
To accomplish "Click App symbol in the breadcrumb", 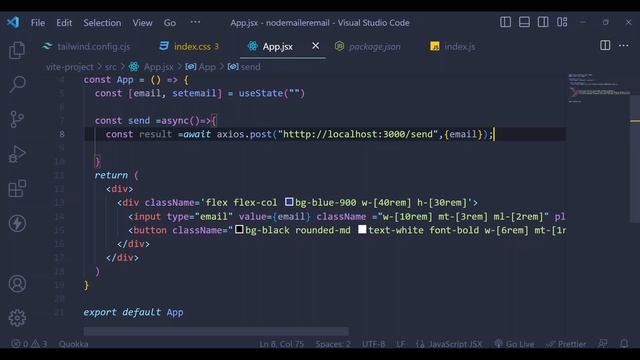I will (200, 67).
